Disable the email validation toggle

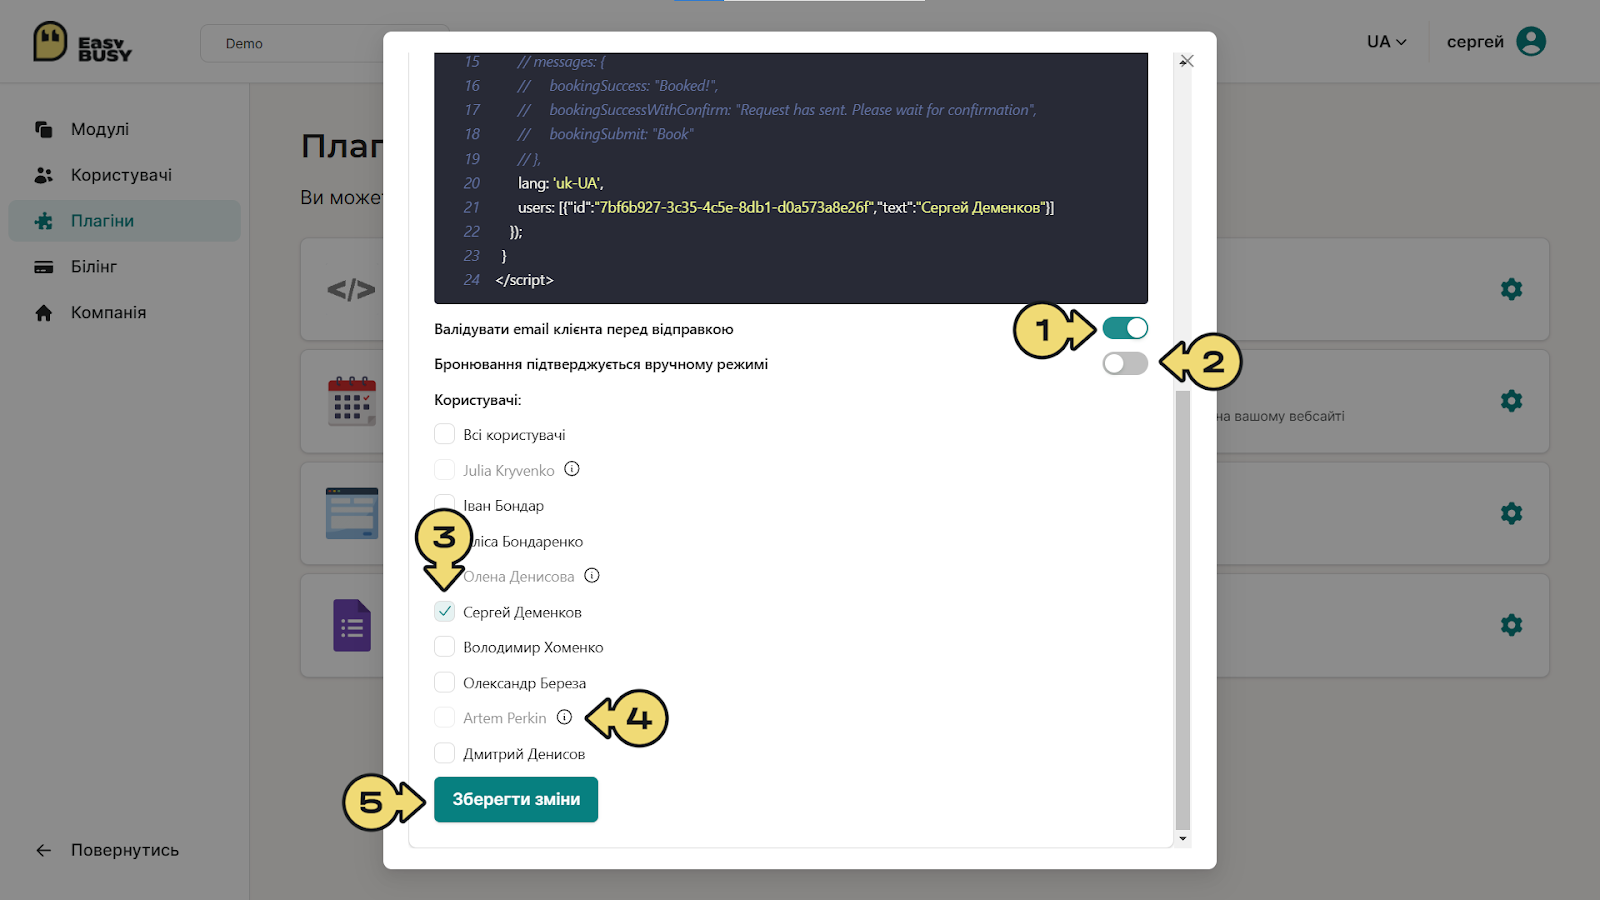click(x=1125, y=328)
